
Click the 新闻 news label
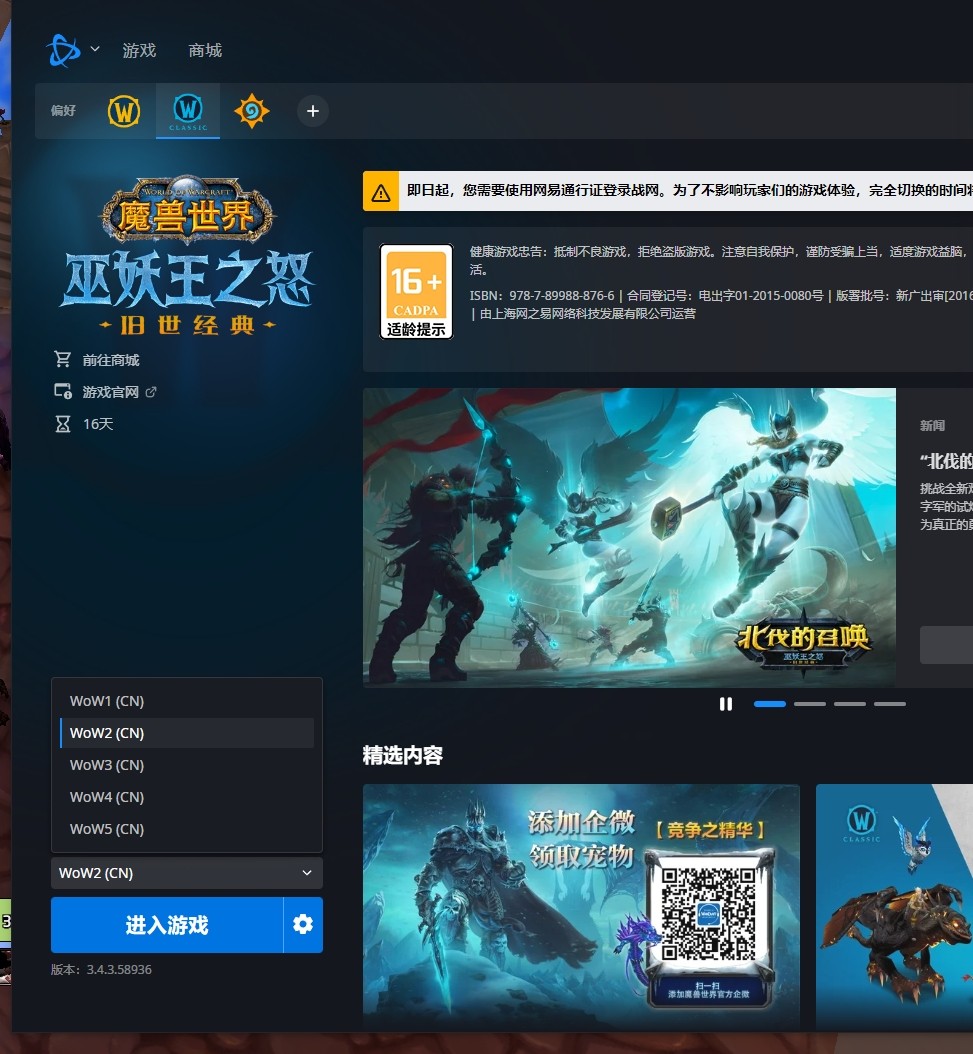[932, 425]
